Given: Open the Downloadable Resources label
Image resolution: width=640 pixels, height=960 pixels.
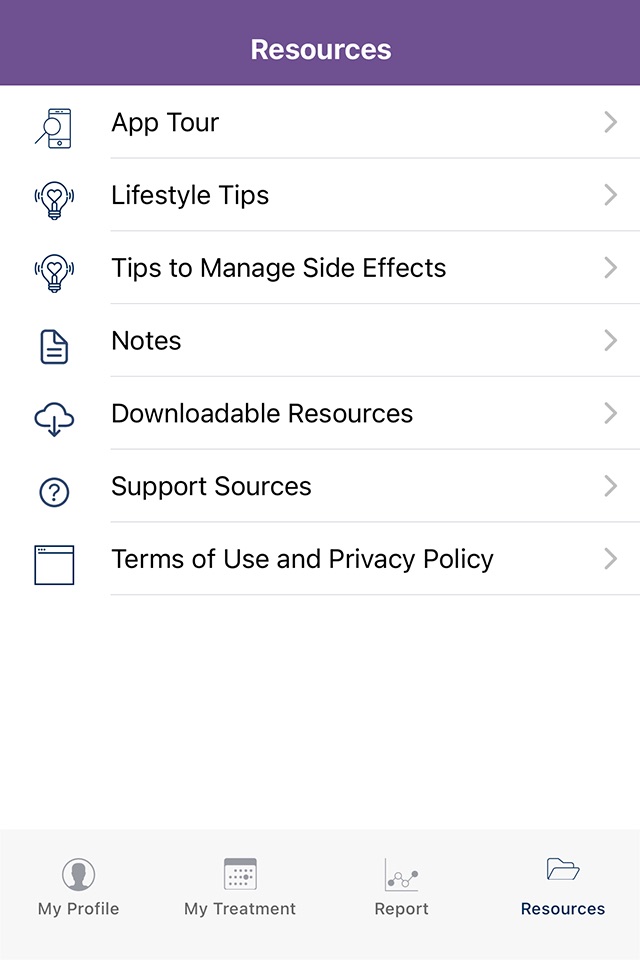Looking at the screenshot, I should [262, 414].
